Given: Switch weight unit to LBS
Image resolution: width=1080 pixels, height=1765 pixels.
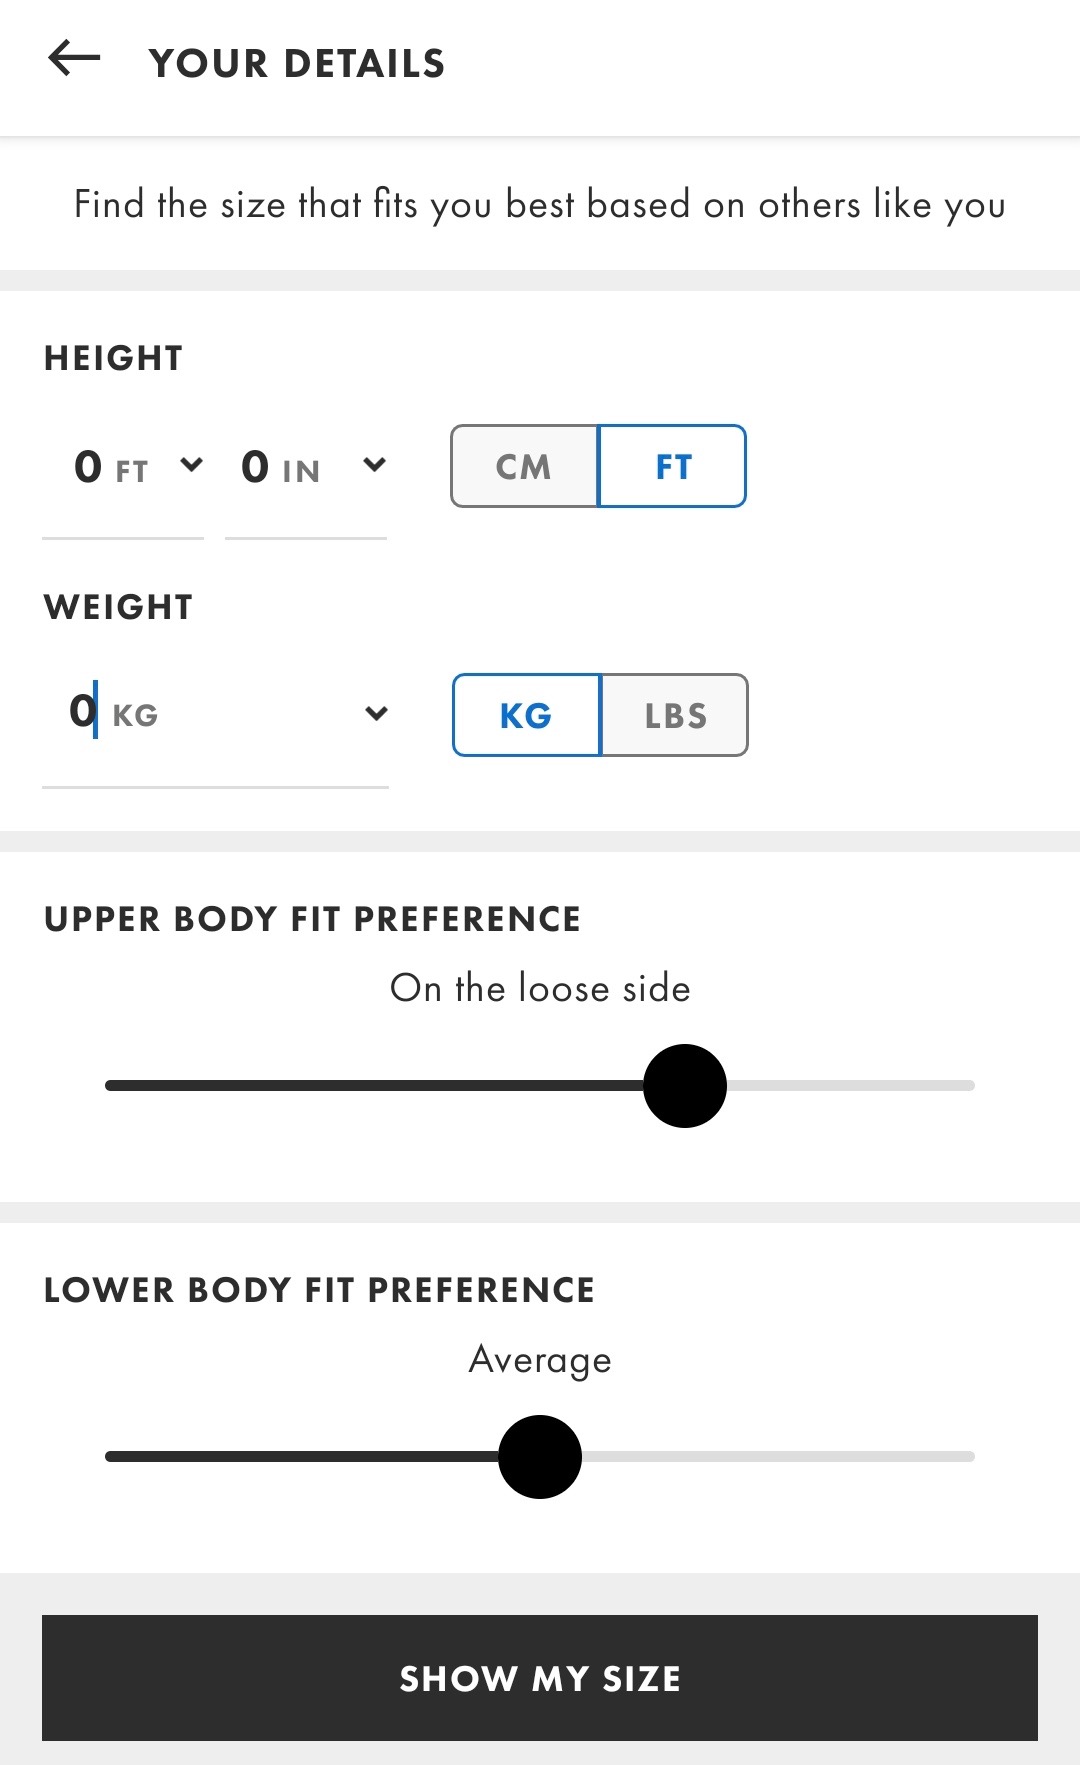Looking at the screenshot, I should point(674,715).
